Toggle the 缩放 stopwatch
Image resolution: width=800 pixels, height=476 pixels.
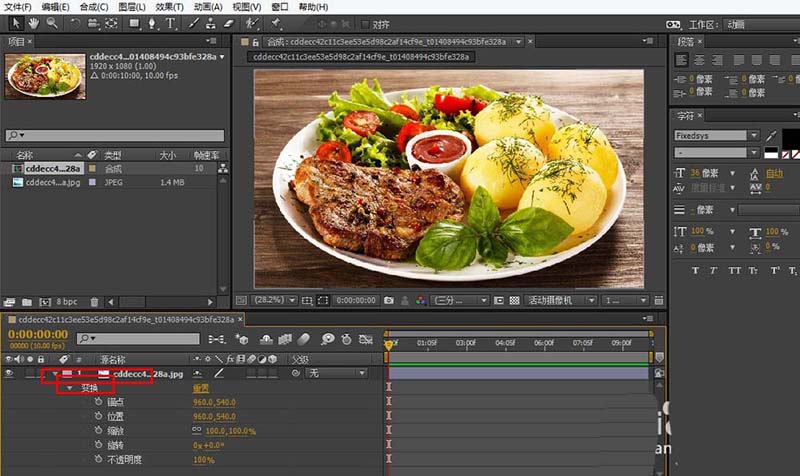pyautogui.click(x=98, y=431)
